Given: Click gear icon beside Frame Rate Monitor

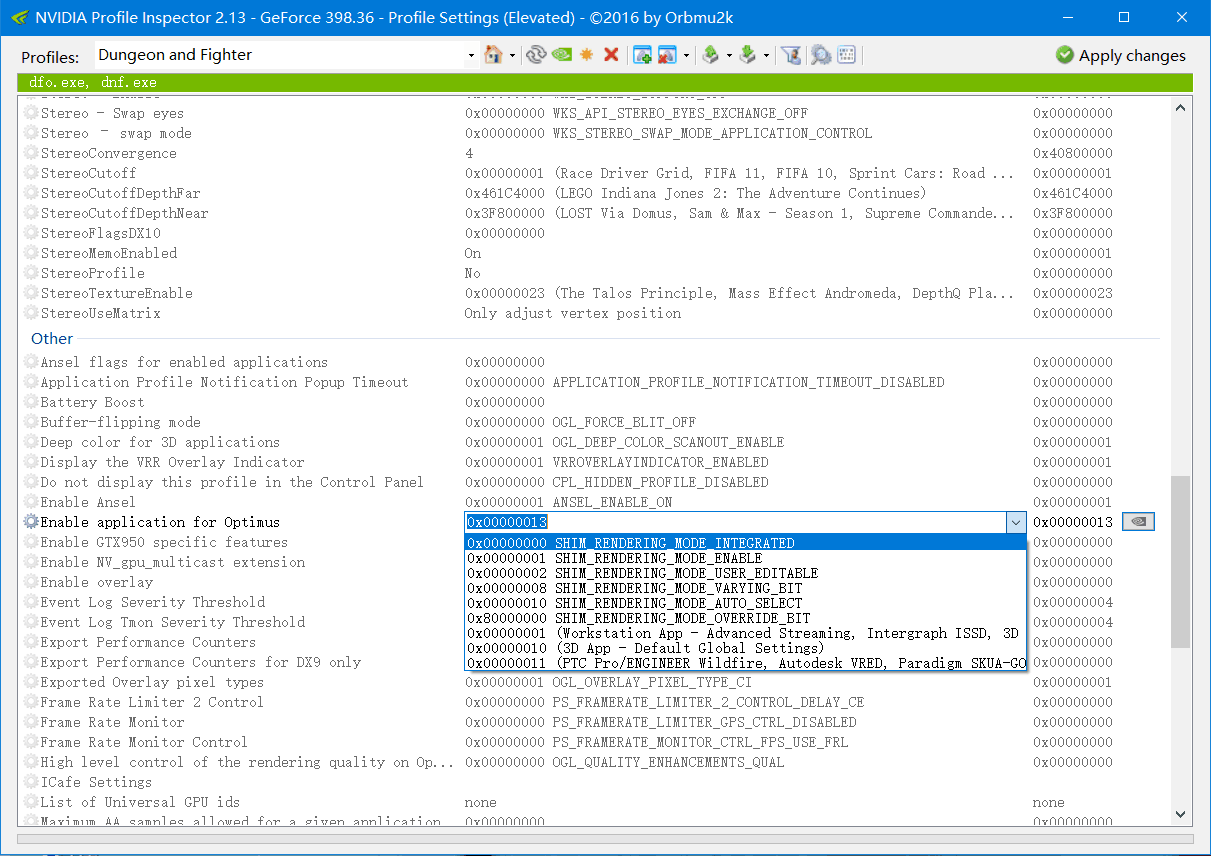Looking at the screenshot, I should (x=31, y=722).
